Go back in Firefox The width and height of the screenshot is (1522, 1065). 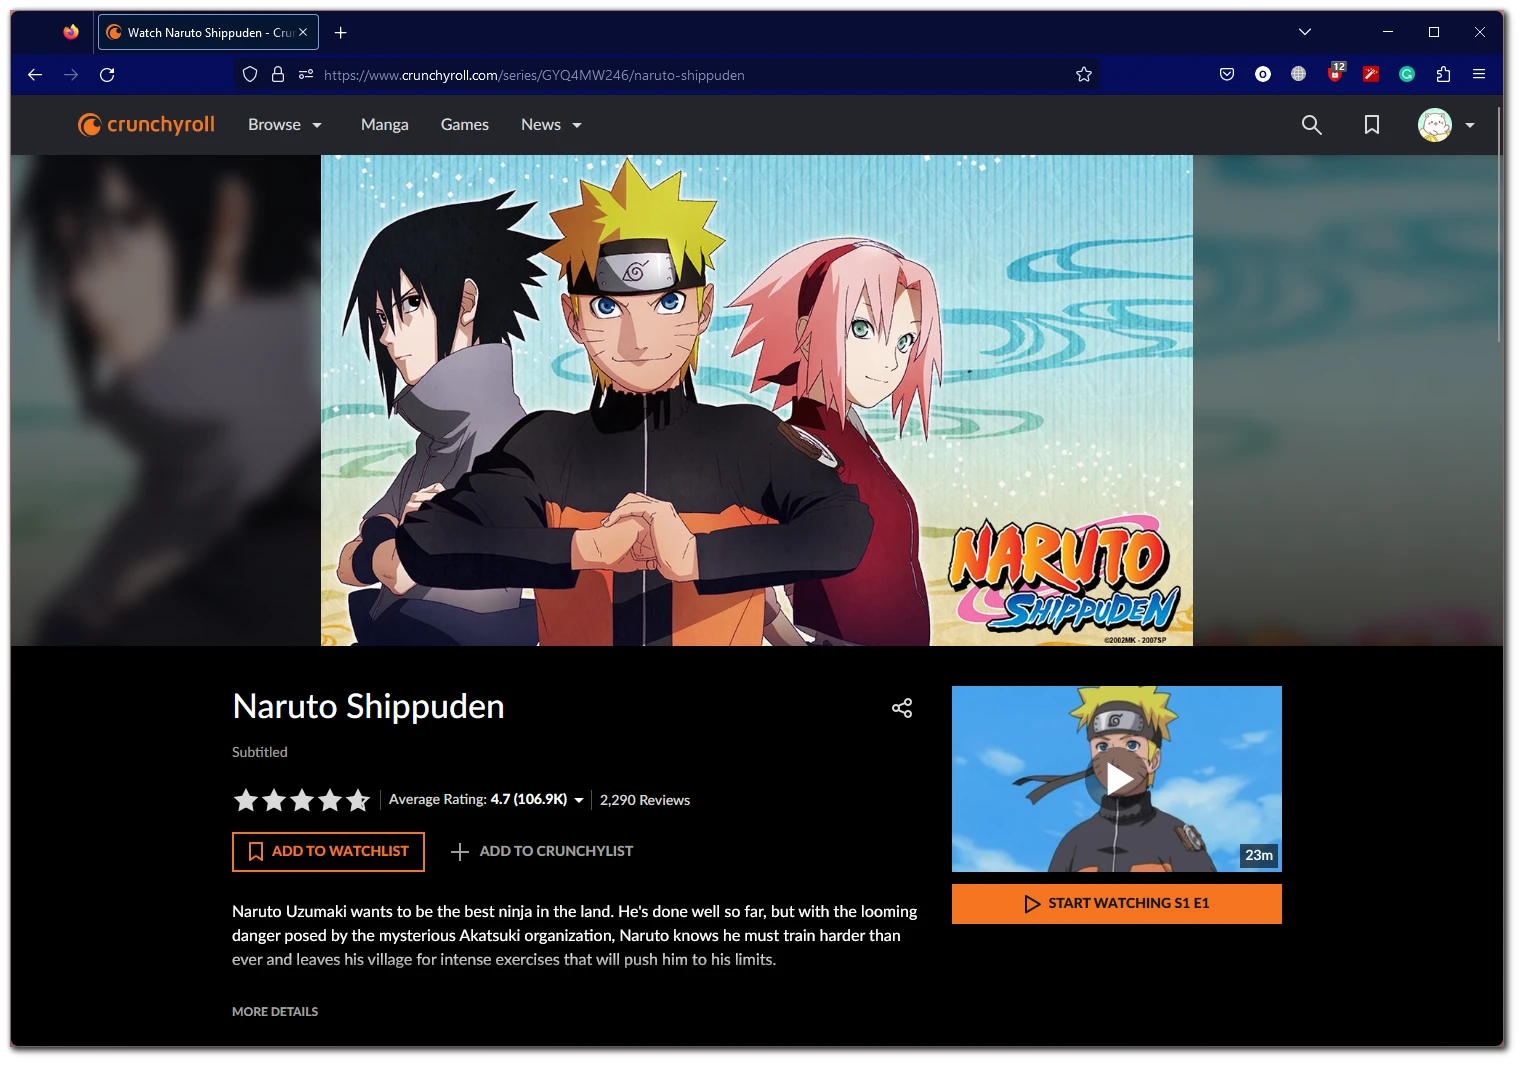tap(35, 74)
